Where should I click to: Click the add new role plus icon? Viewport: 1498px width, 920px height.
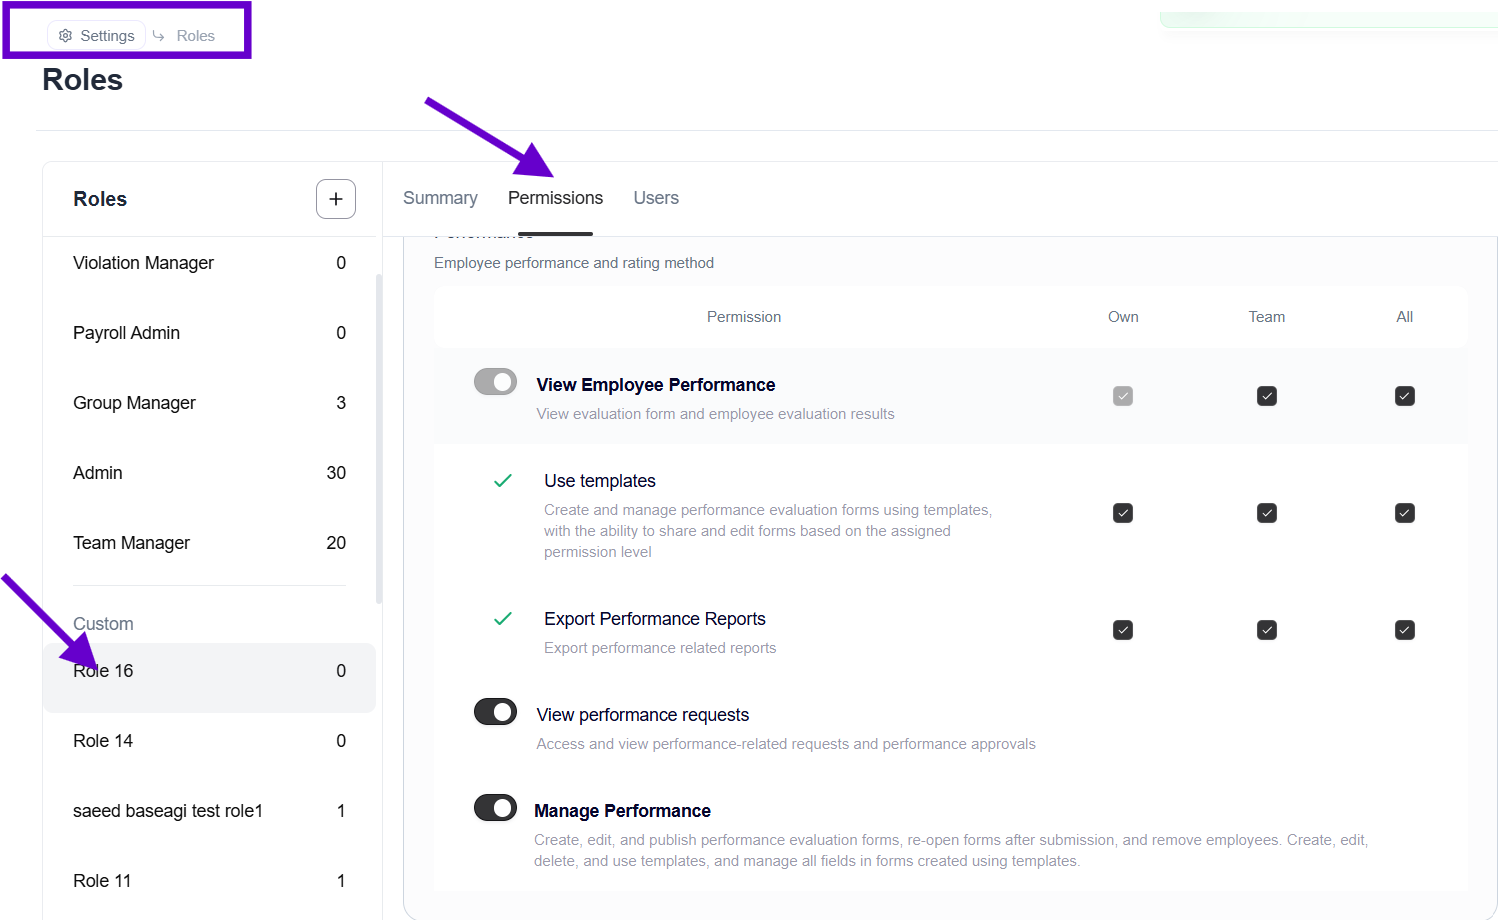click(x=336, y=199)
